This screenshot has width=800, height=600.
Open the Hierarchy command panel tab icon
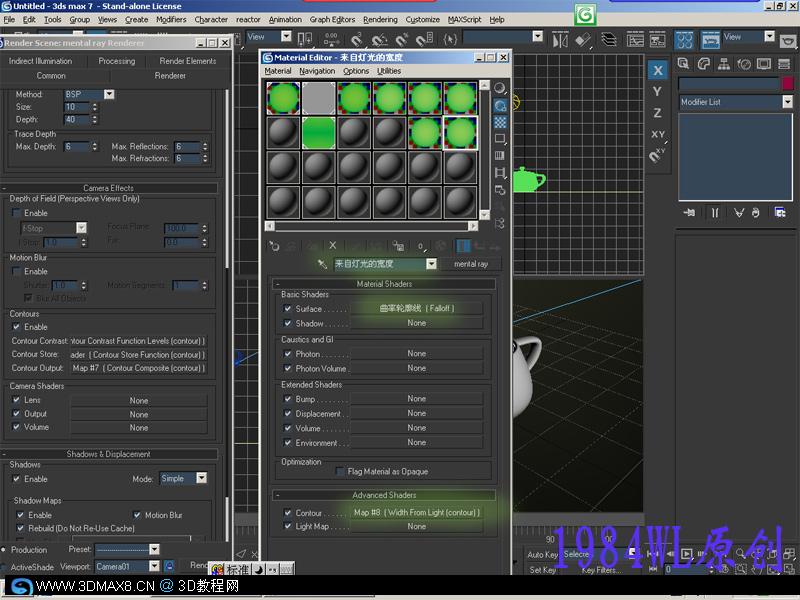[x=723, y=63]
